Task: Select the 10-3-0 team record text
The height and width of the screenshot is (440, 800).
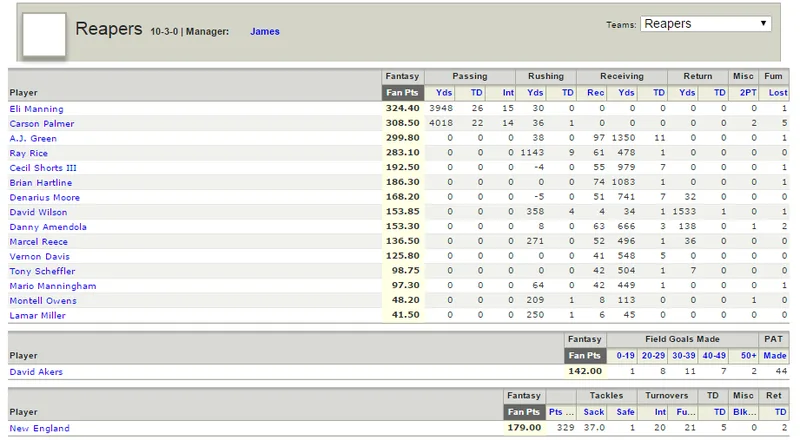Action: 164,32
